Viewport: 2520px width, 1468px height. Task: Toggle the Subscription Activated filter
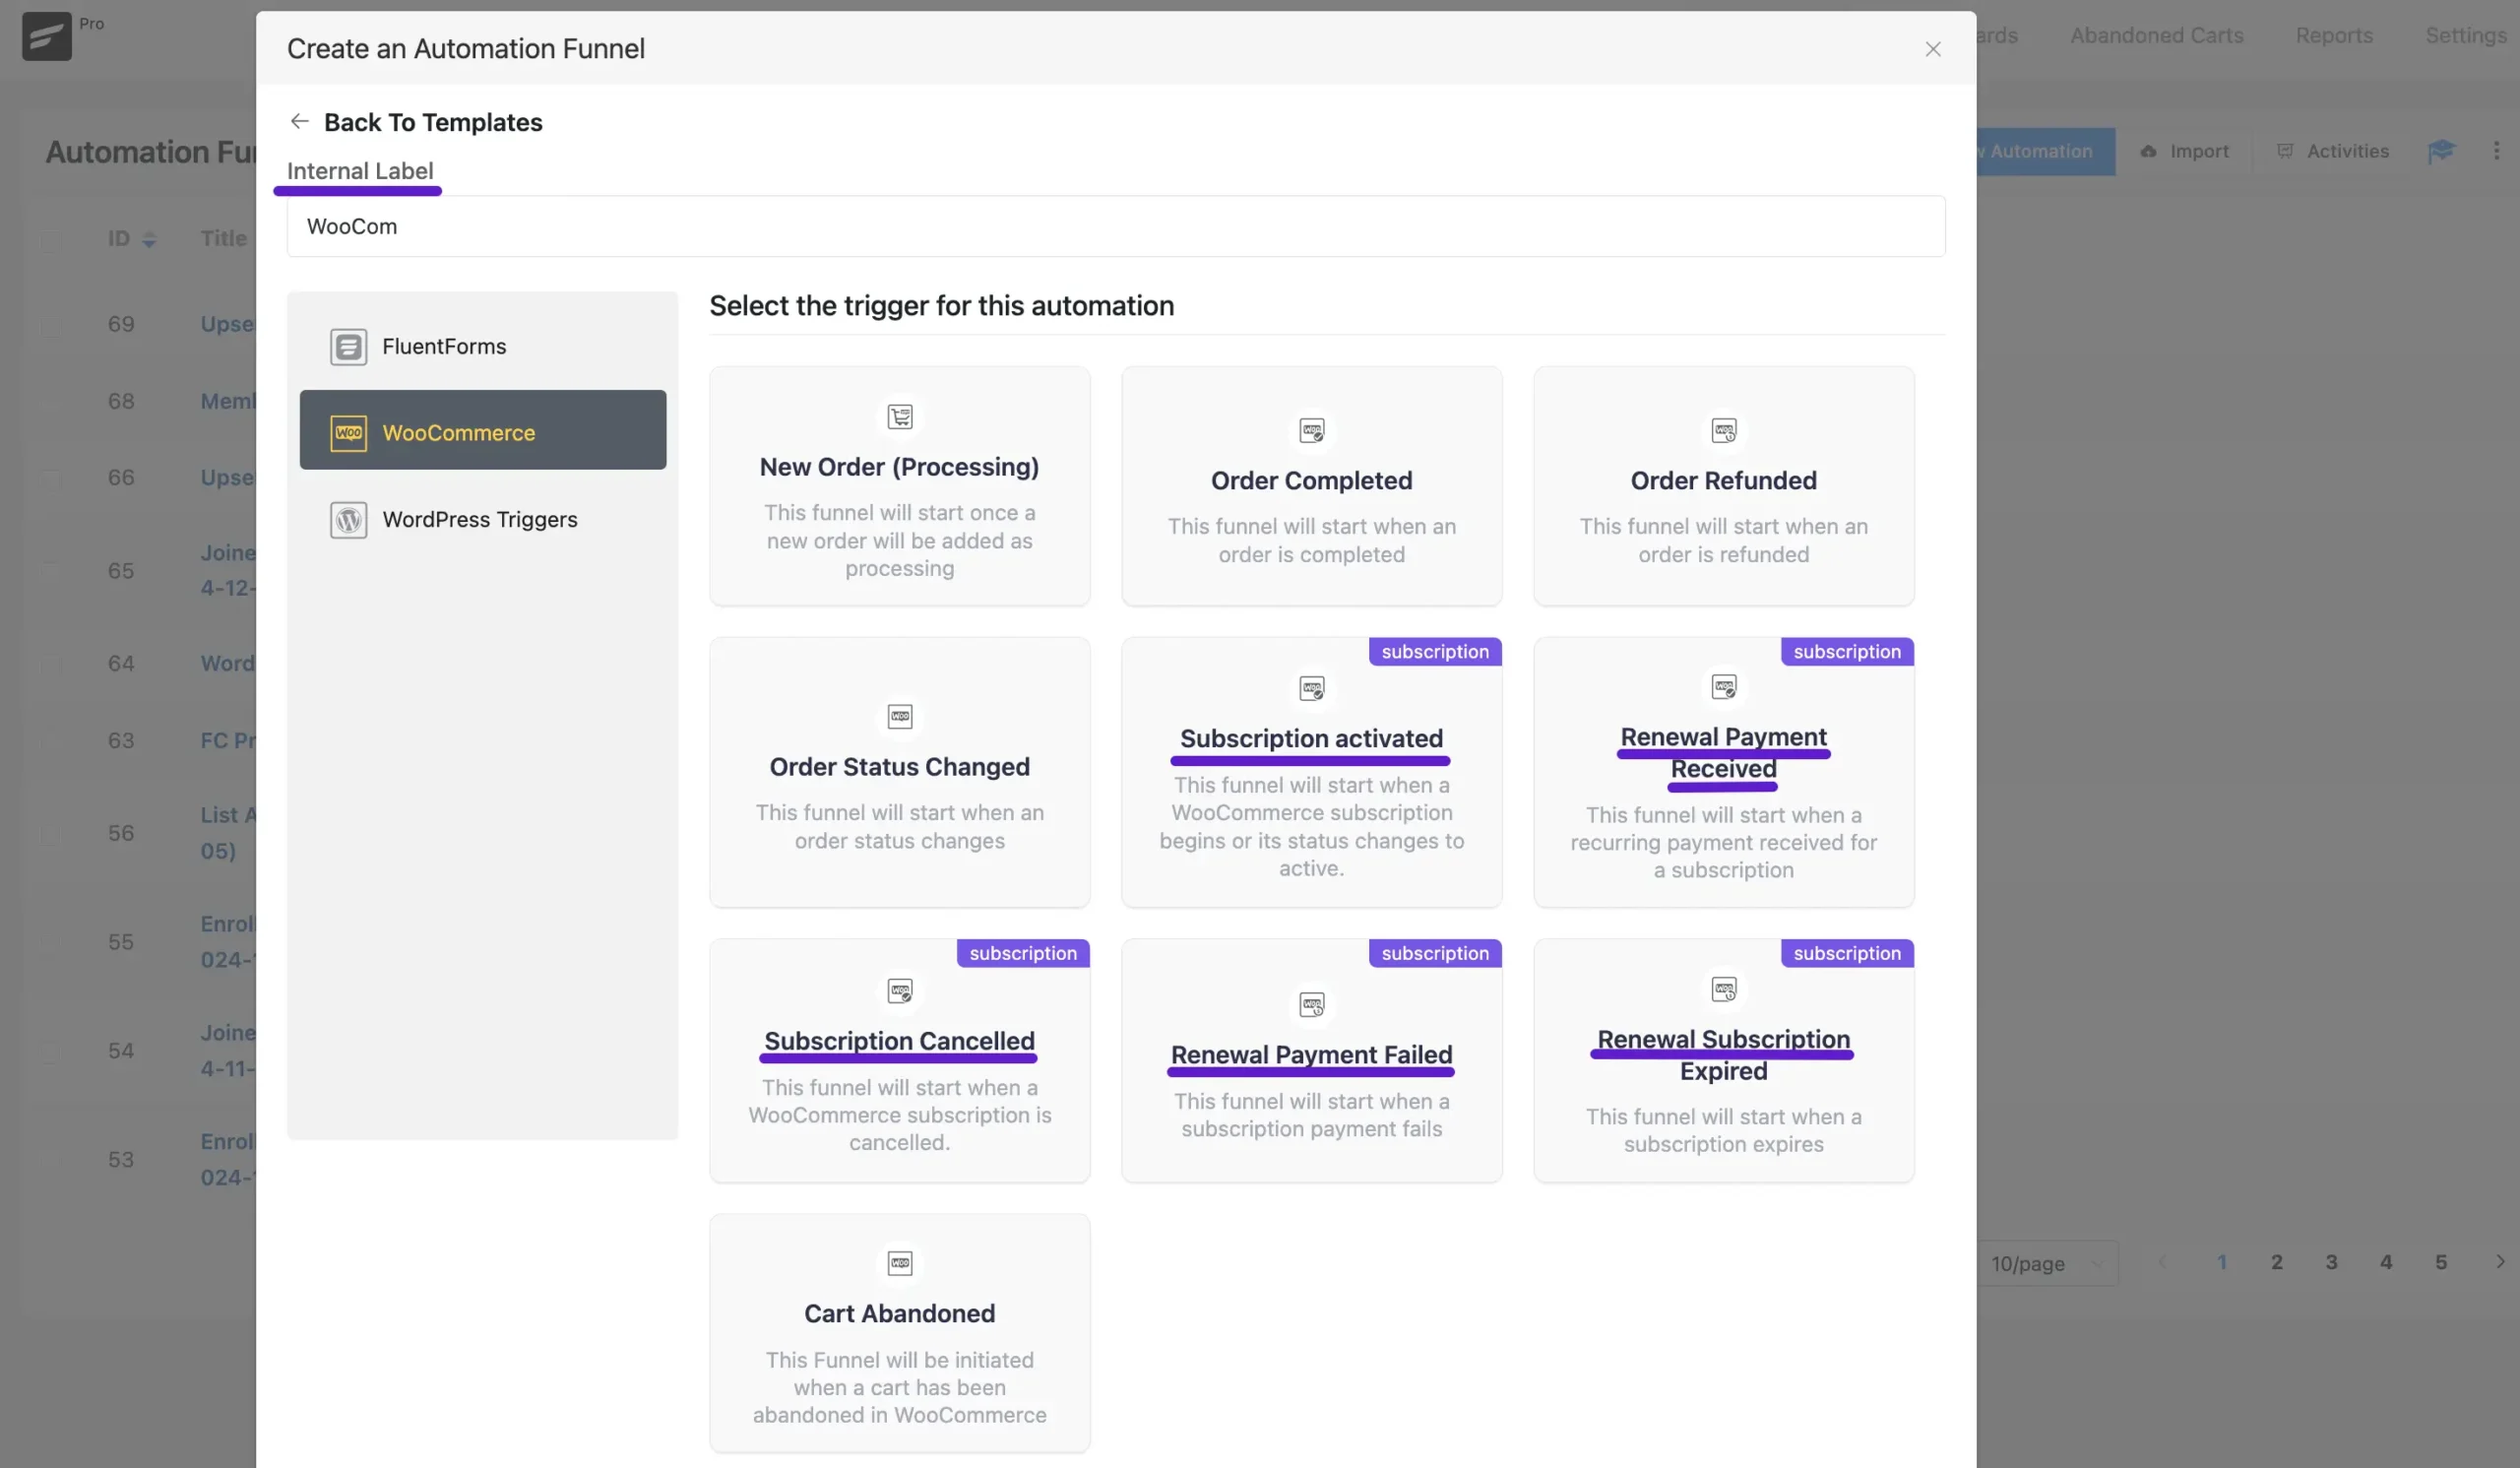click(x=1311, y=771)
